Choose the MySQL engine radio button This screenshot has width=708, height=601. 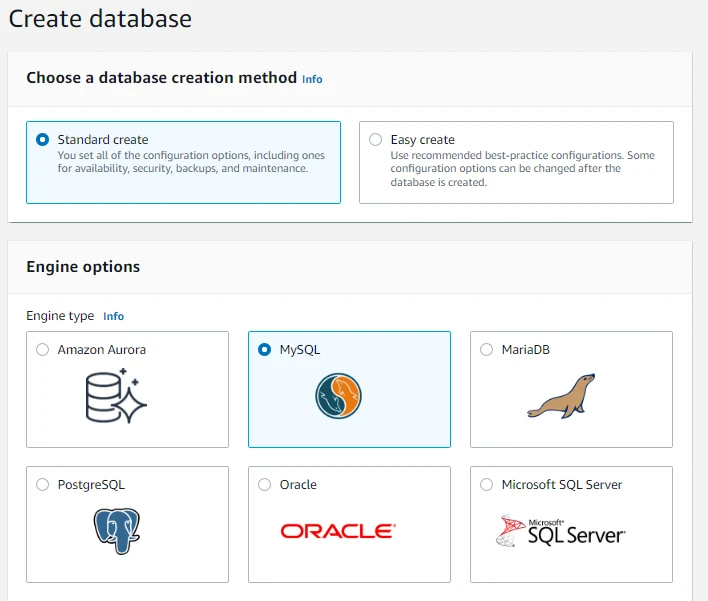point(264,350)
